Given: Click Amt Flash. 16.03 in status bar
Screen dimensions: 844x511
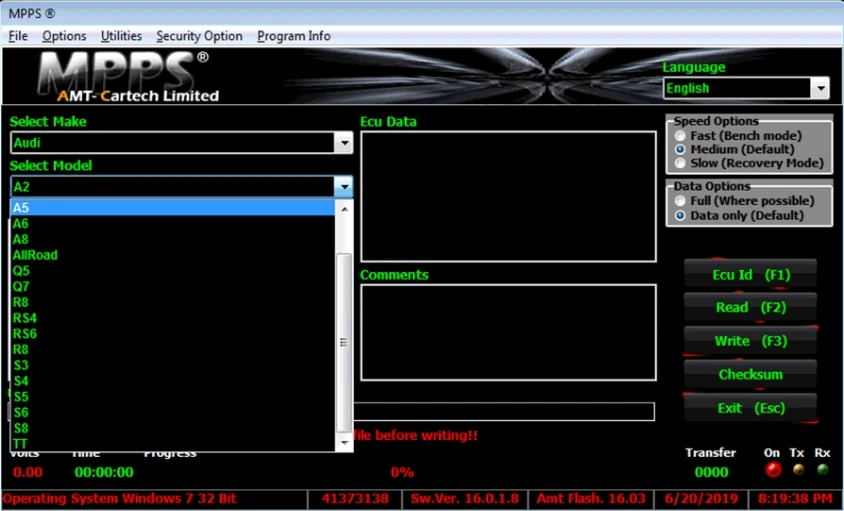Looking at the screenshot, I should tap(591, 499).
